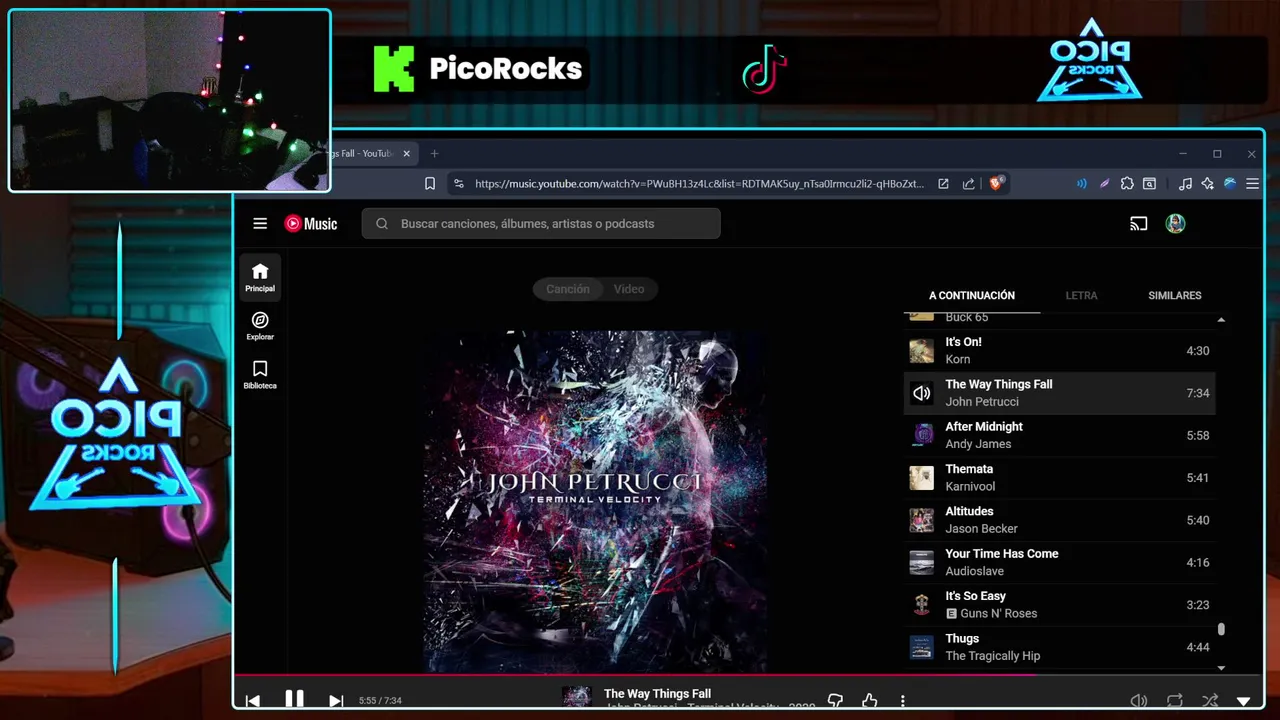Viewport: 1280px width, 720px height.
Task: Click the music note toolbar icon
Action: (x=1185, y=183)
